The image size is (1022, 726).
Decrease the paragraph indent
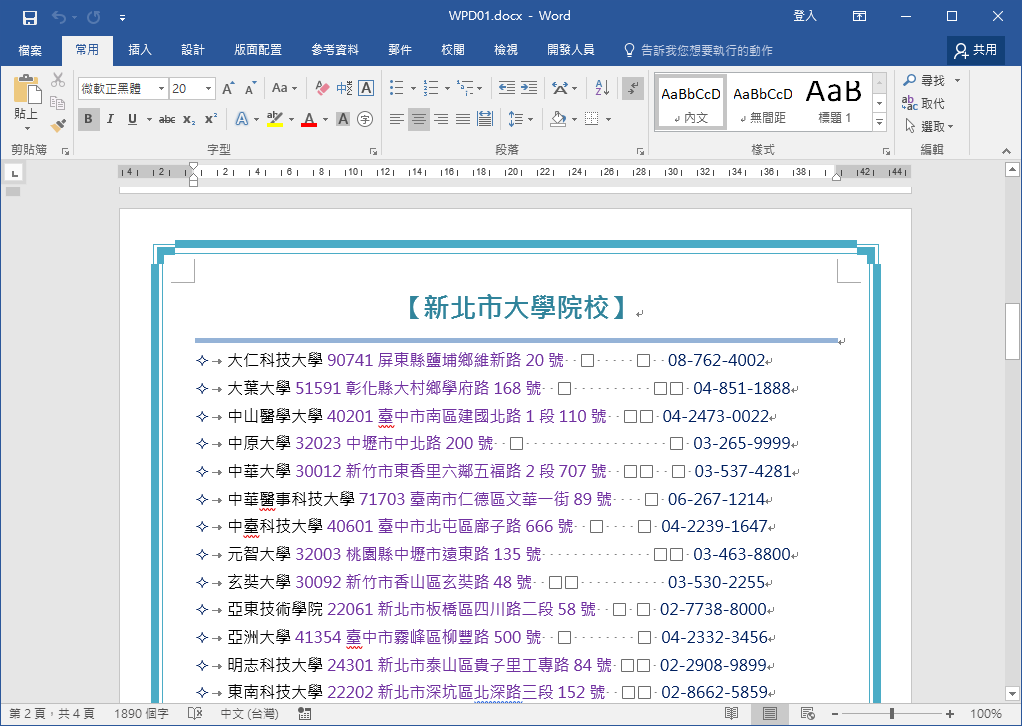point(506,88)
